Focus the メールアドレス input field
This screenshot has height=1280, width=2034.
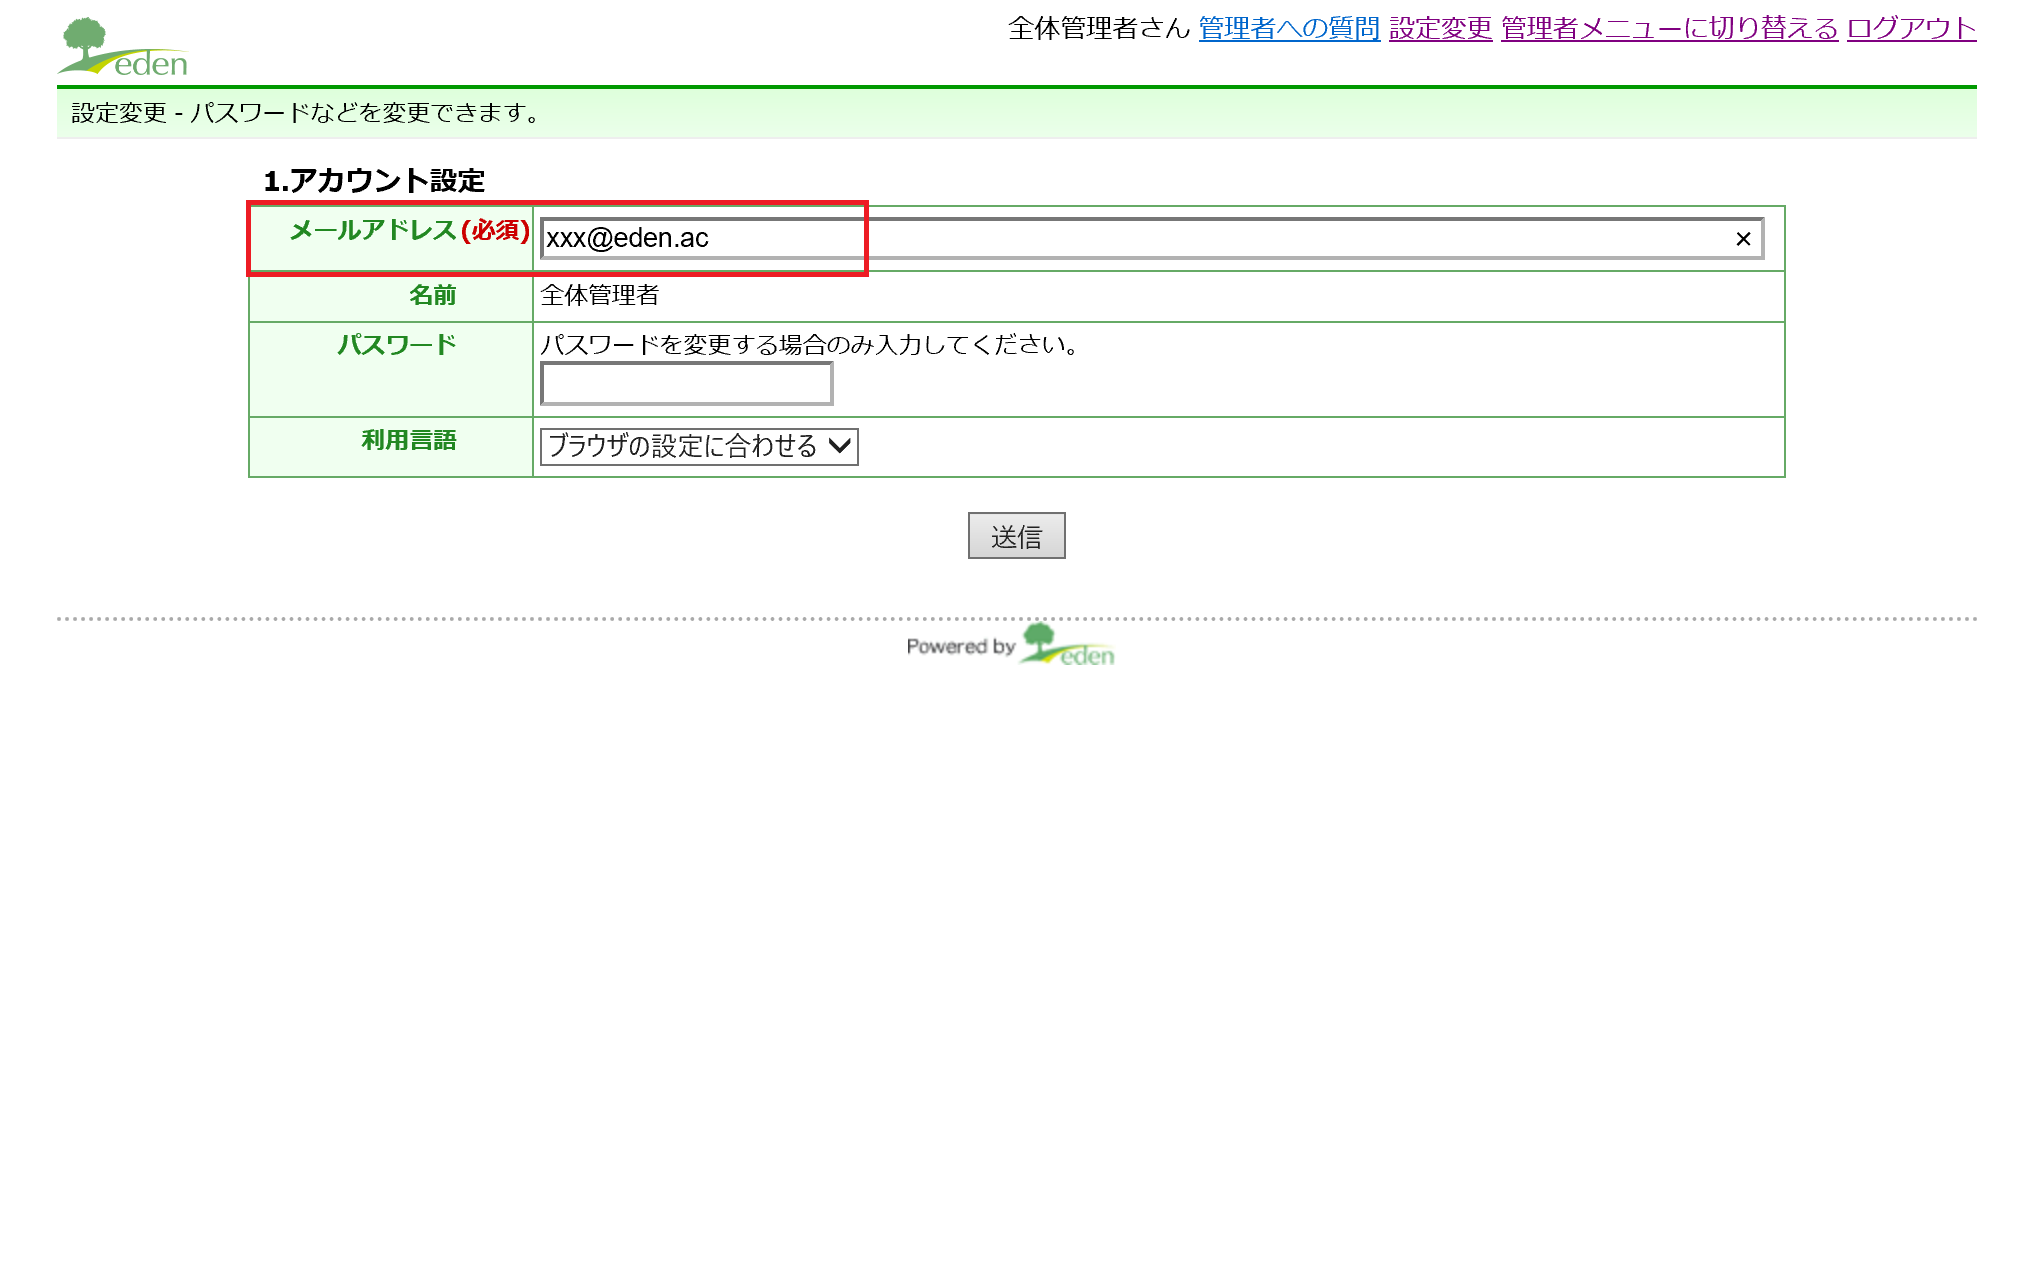click(x=1152, y=239)
